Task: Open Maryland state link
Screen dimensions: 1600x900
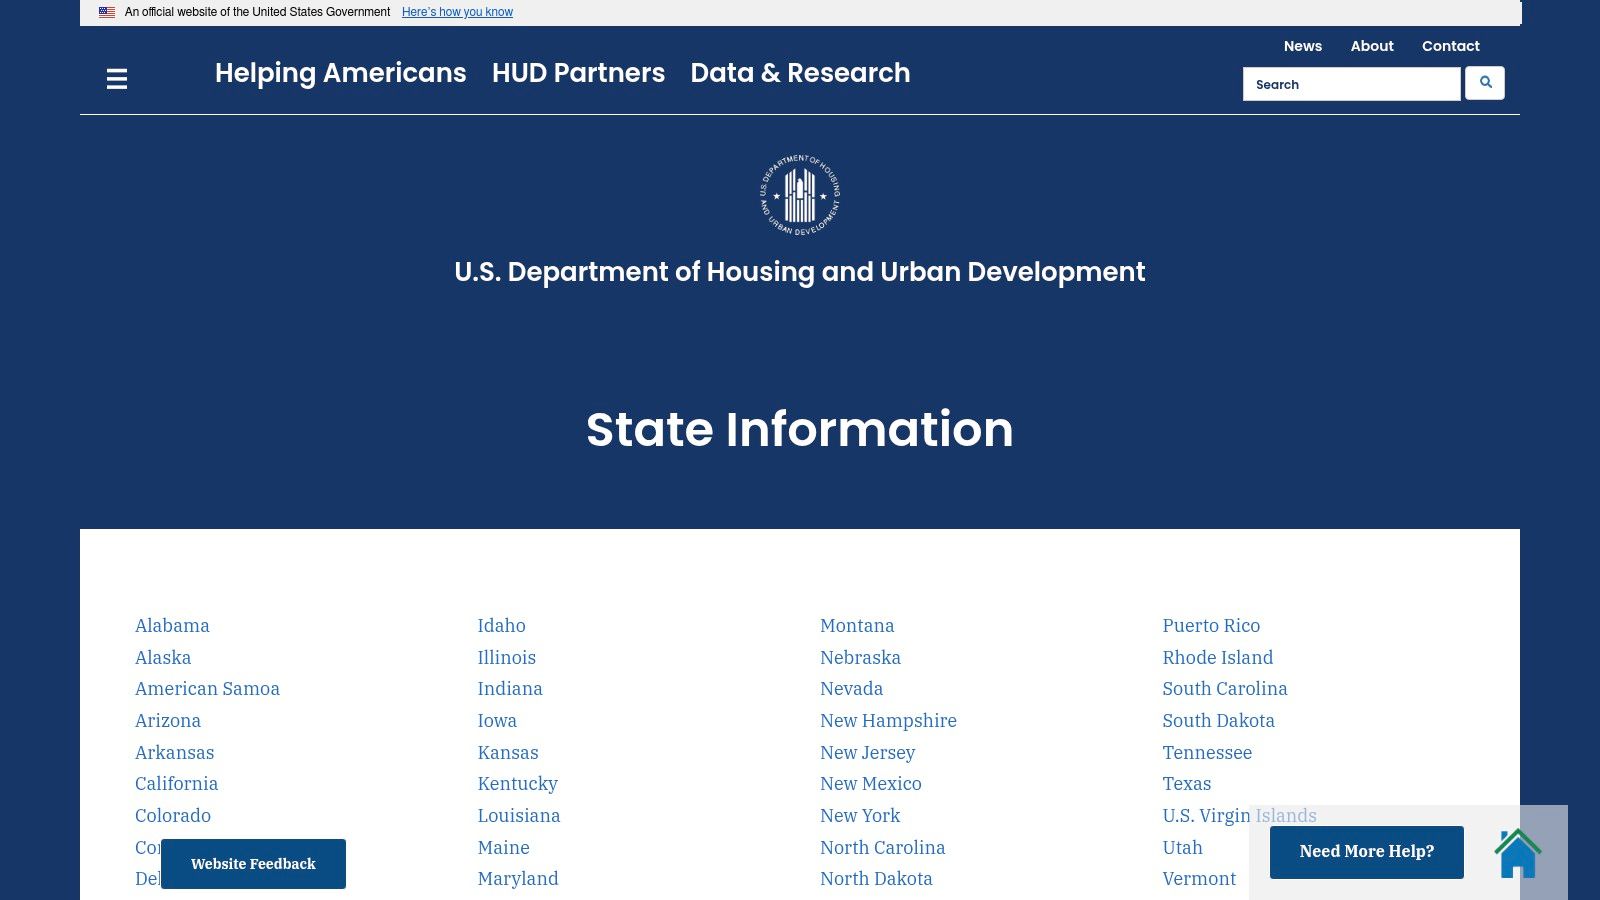Action: tap(518, 879)
